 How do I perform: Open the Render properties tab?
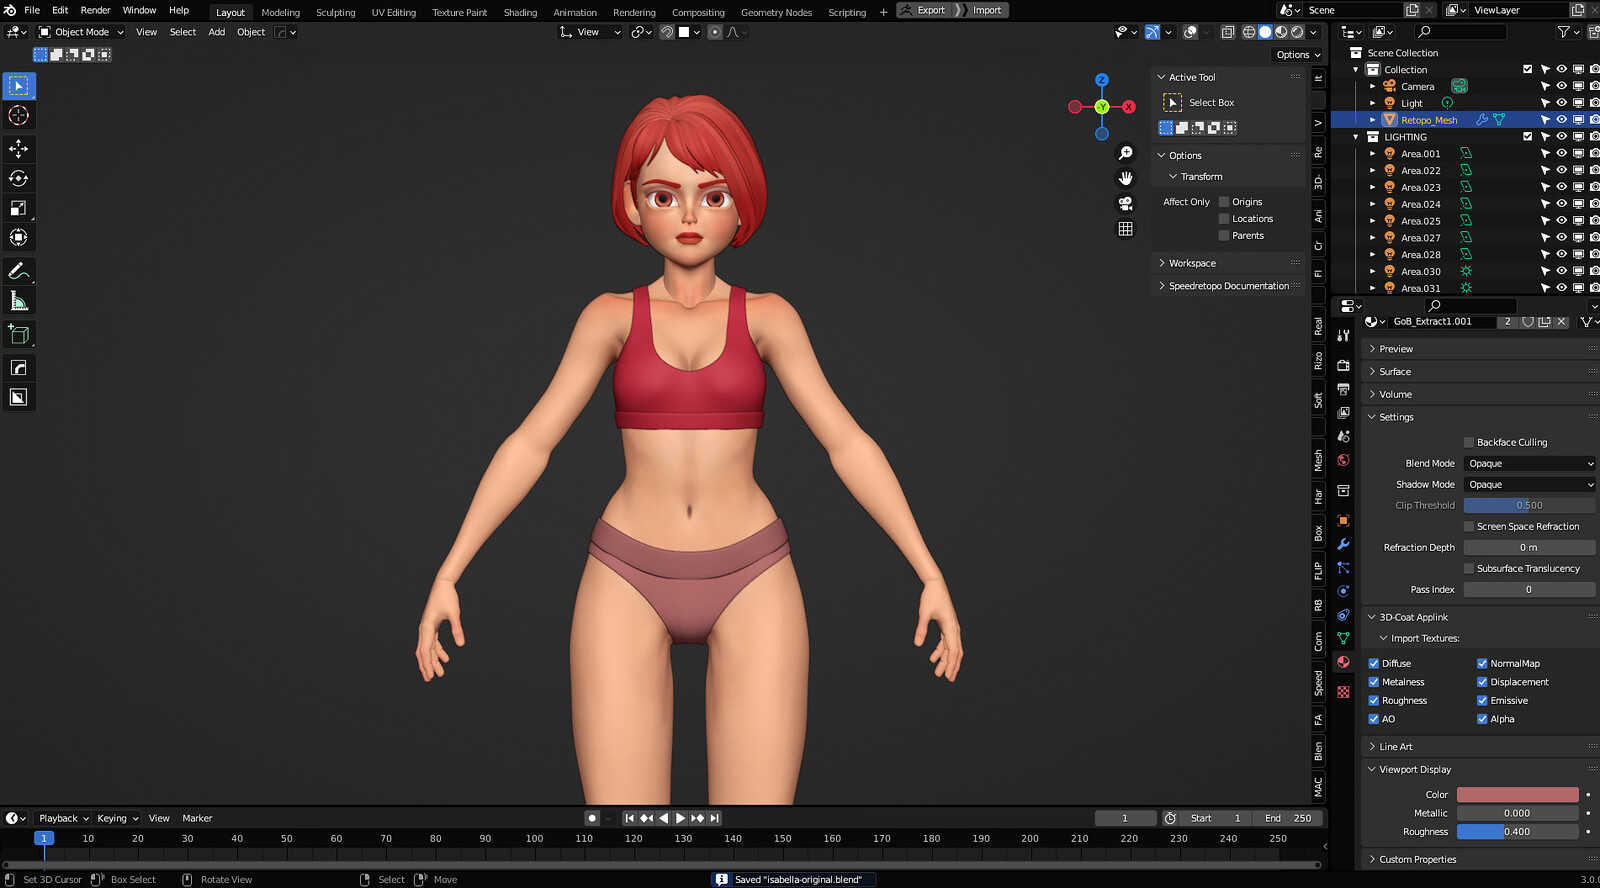[1343, 365]
